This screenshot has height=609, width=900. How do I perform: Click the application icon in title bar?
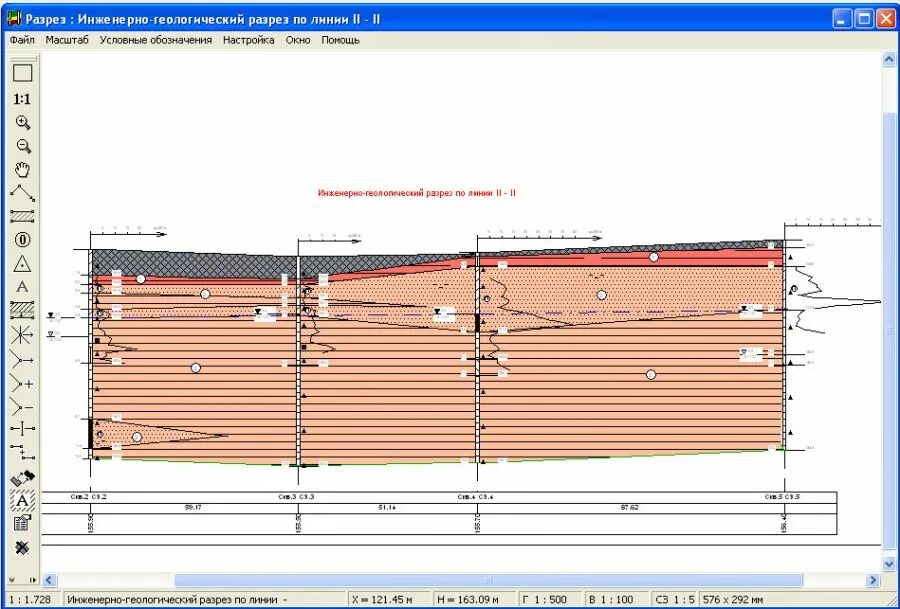pyautogui.click(x=14, y=19)
